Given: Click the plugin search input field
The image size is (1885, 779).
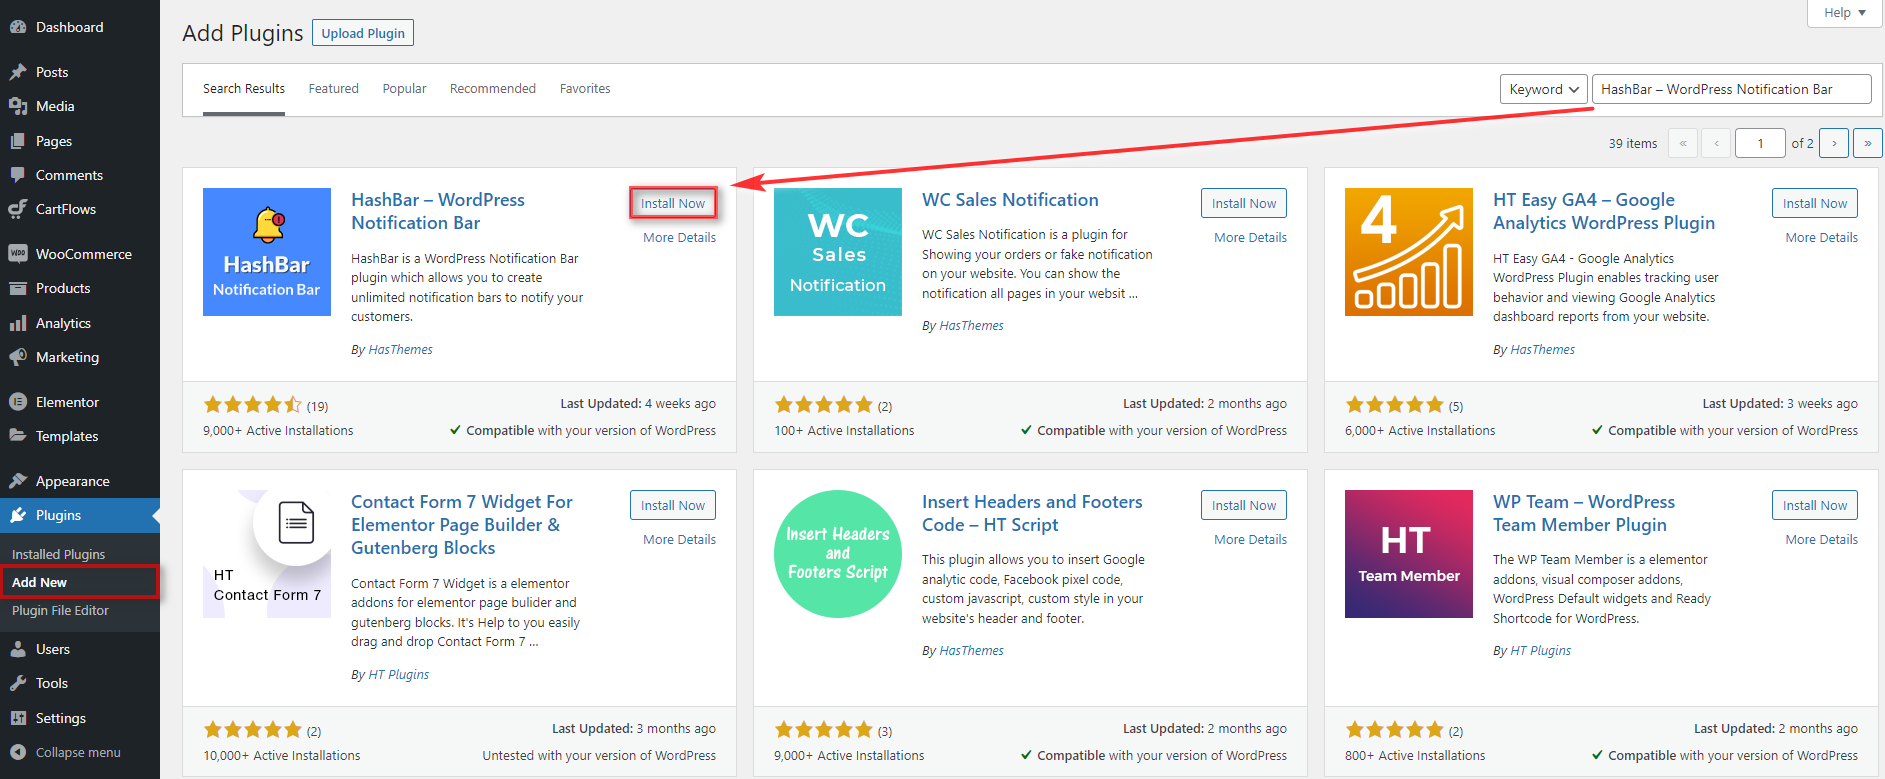Looking at the screenshot, I should pyautogui.click(x=1730, y=89).
